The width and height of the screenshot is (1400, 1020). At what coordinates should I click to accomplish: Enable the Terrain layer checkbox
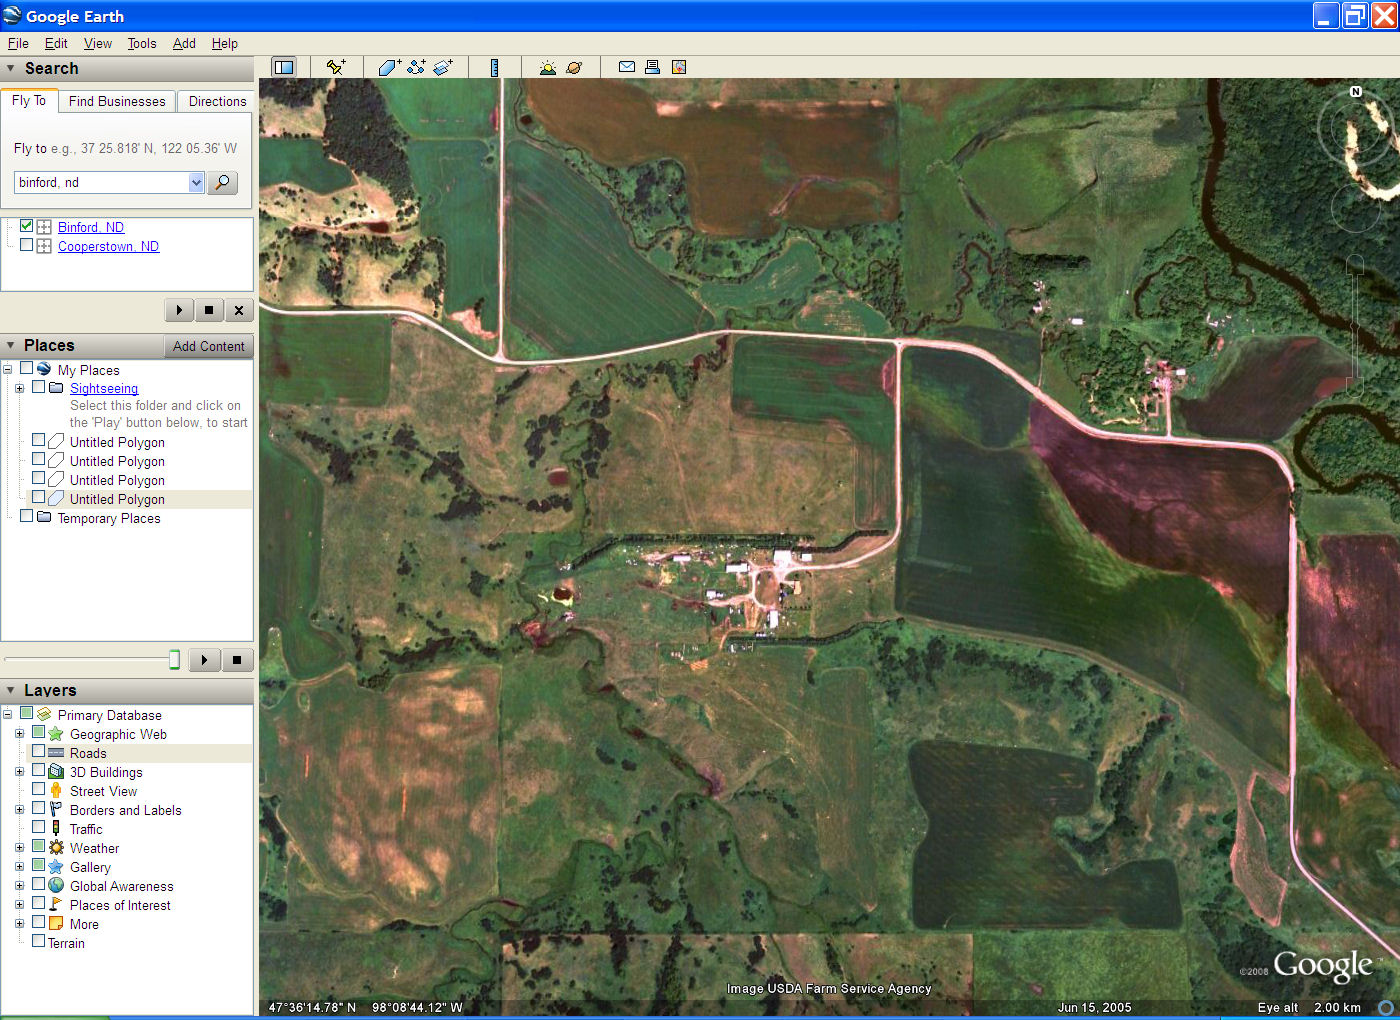[38, 942]
